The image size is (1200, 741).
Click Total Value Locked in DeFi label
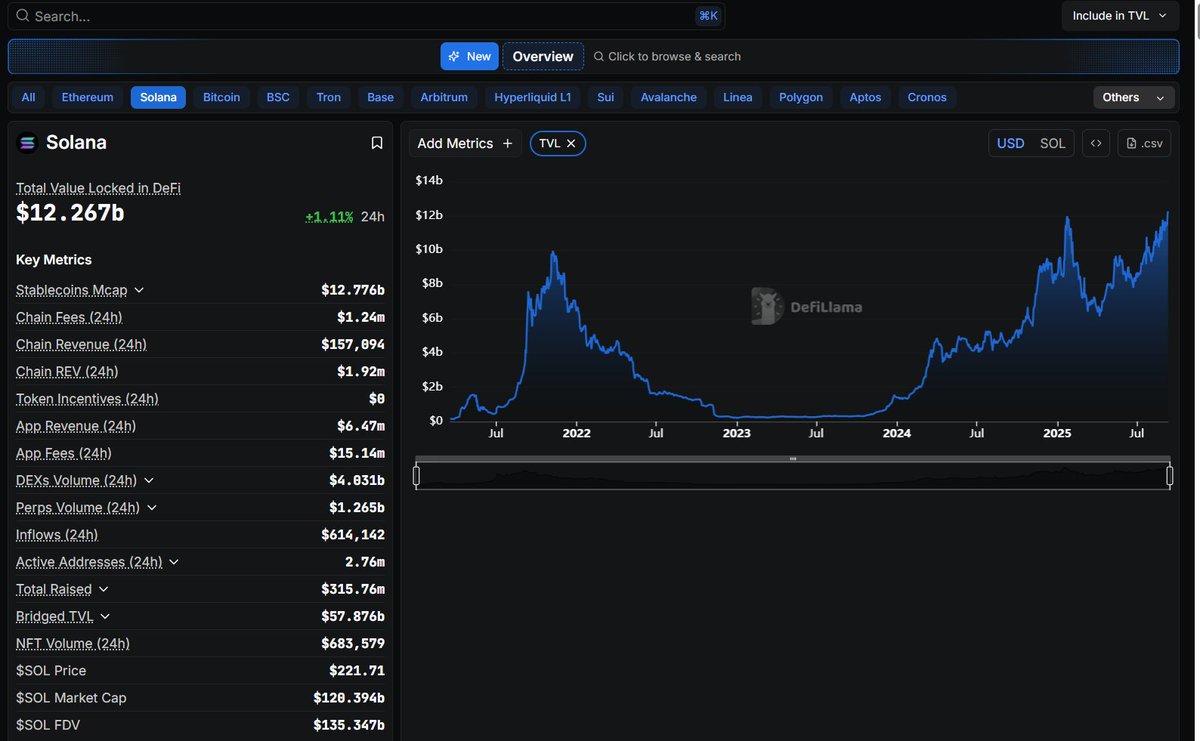[98, 188]
